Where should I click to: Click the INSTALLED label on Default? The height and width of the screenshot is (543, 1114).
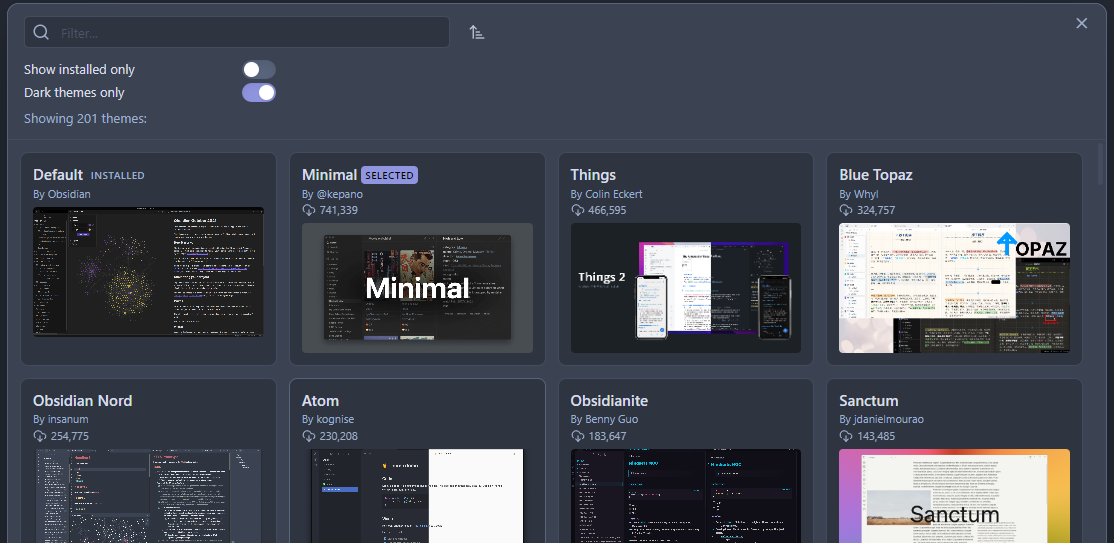point(117,176)
